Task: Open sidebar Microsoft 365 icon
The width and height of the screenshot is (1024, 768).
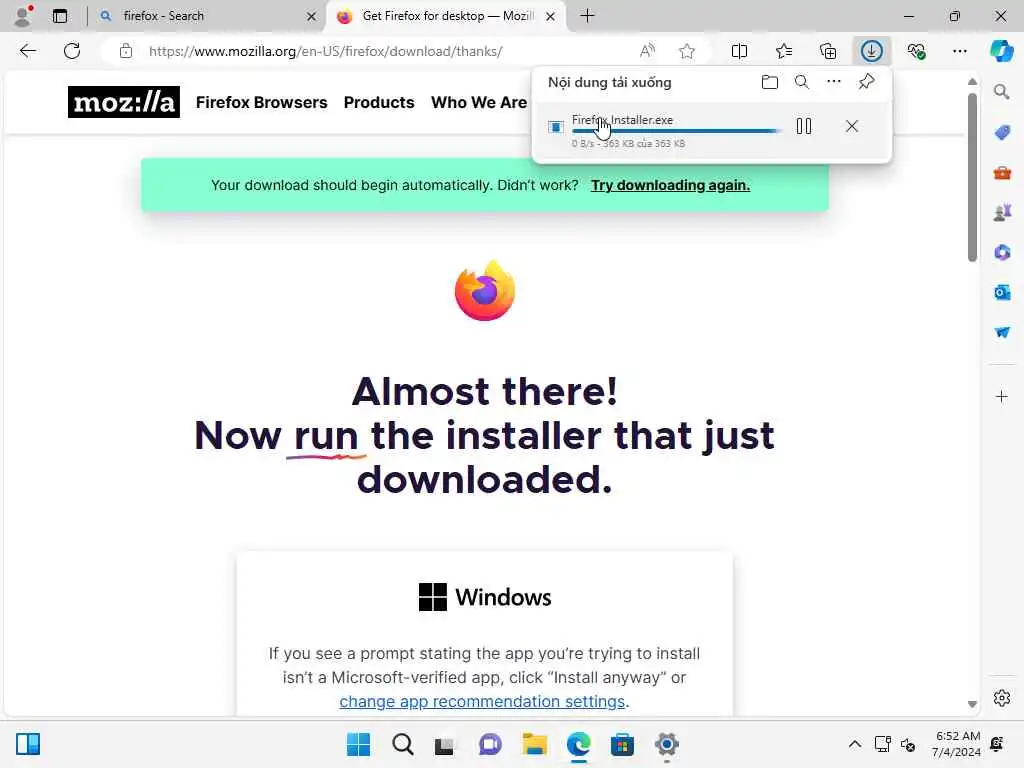Action: click(x=1002, y=252)
